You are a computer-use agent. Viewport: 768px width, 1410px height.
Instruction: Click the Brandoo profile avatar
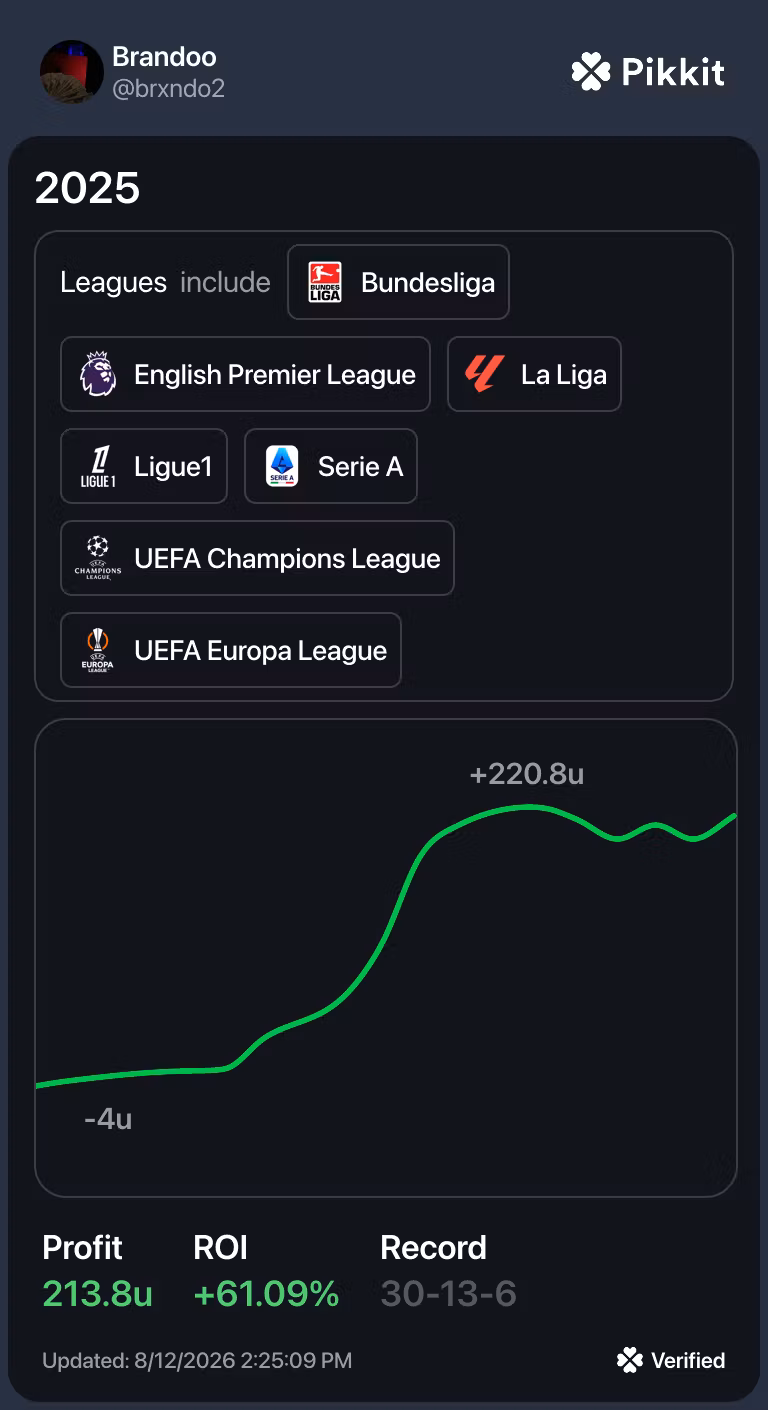(72, 72)
